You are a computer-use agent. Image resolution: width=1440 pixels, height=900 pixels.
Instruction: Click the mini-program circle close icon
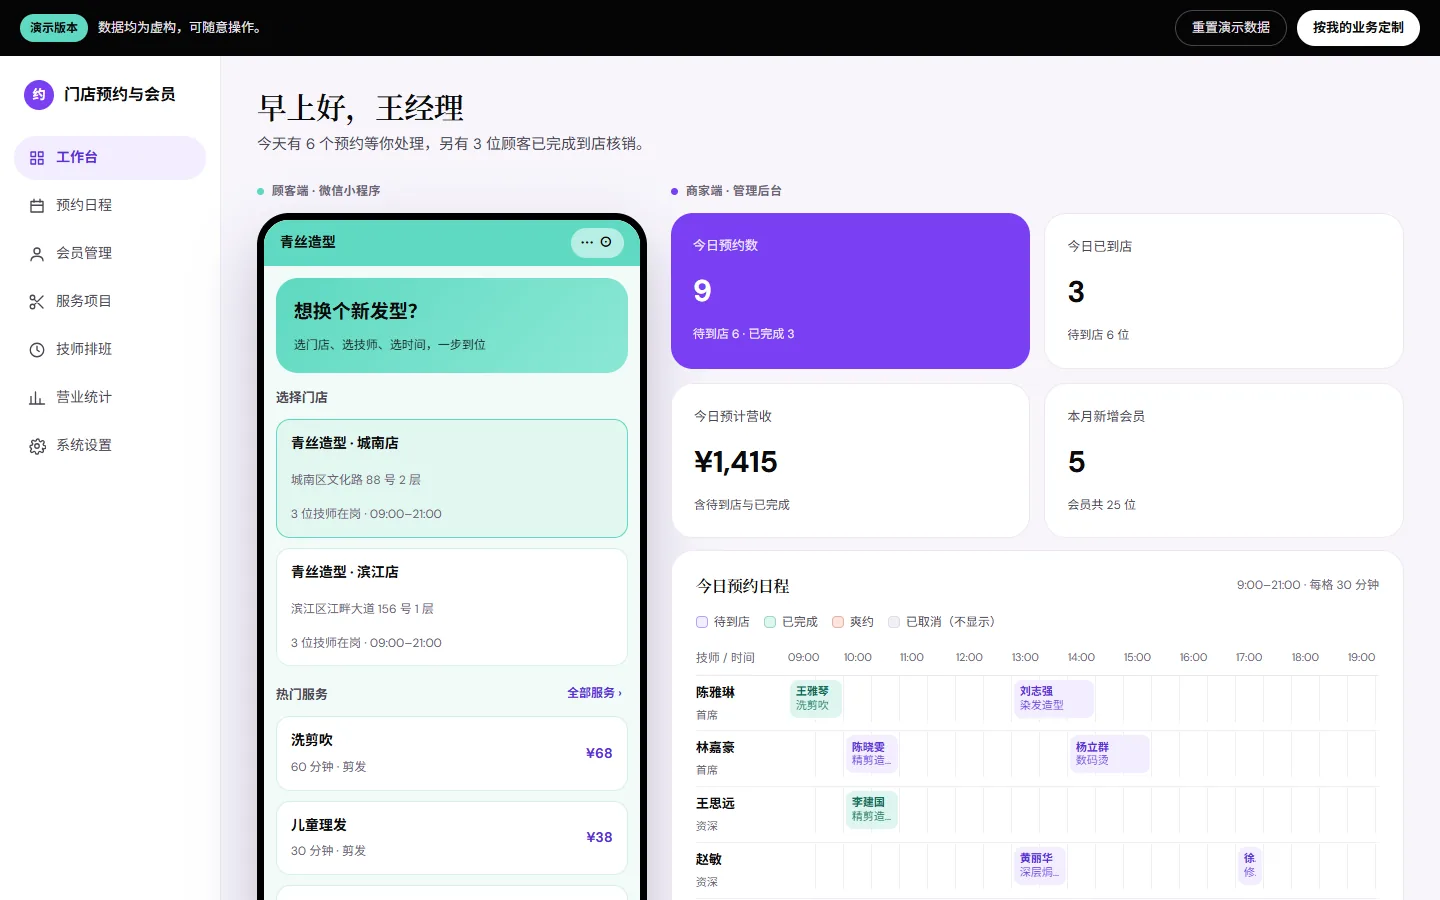coord(606,242)
